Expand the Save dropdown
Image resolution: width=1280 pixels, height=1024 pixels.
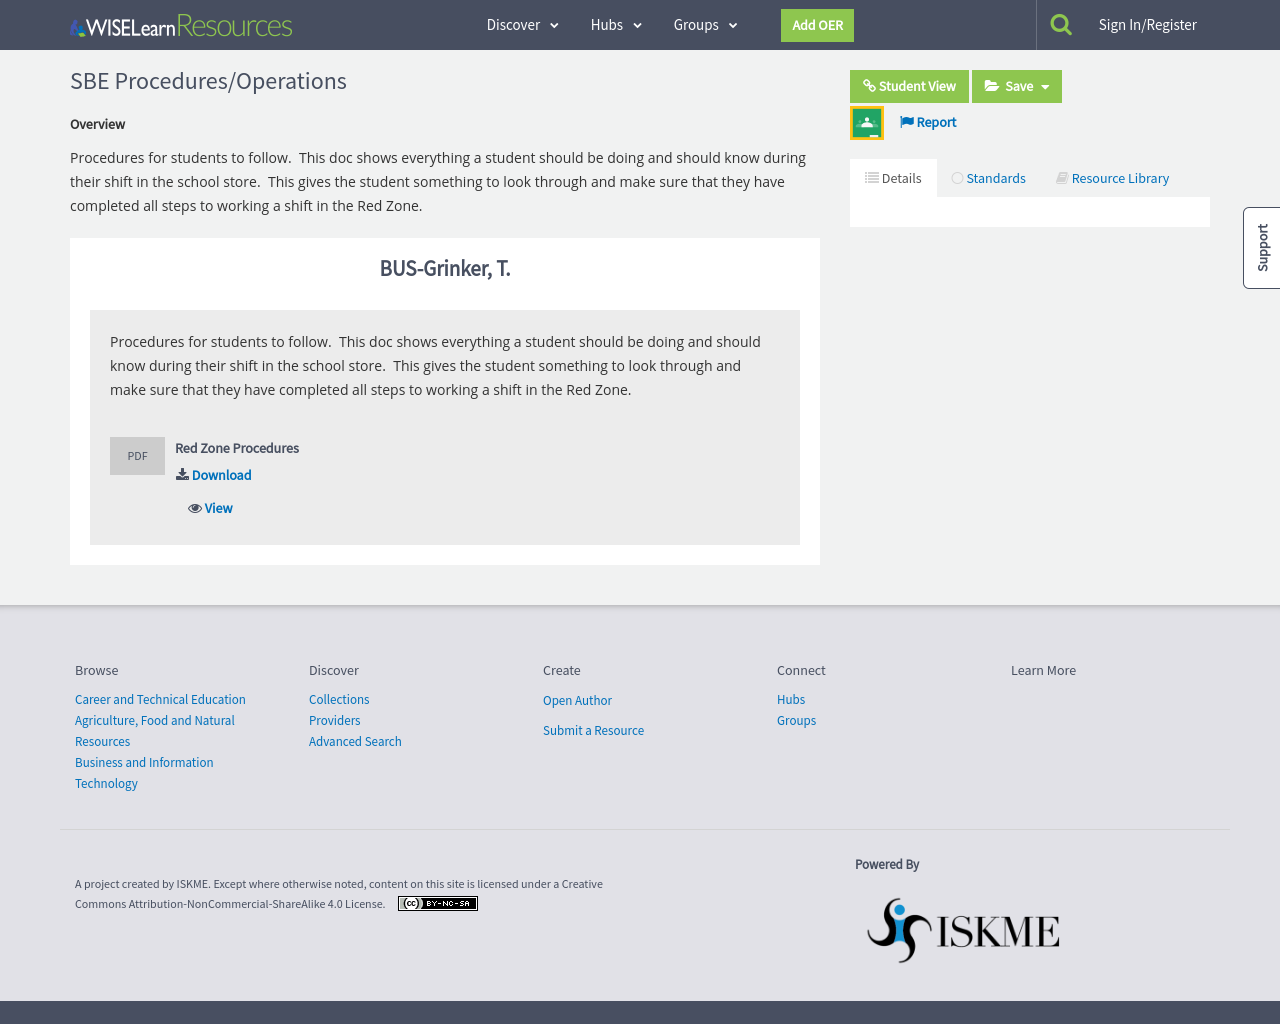(1016, 86)
